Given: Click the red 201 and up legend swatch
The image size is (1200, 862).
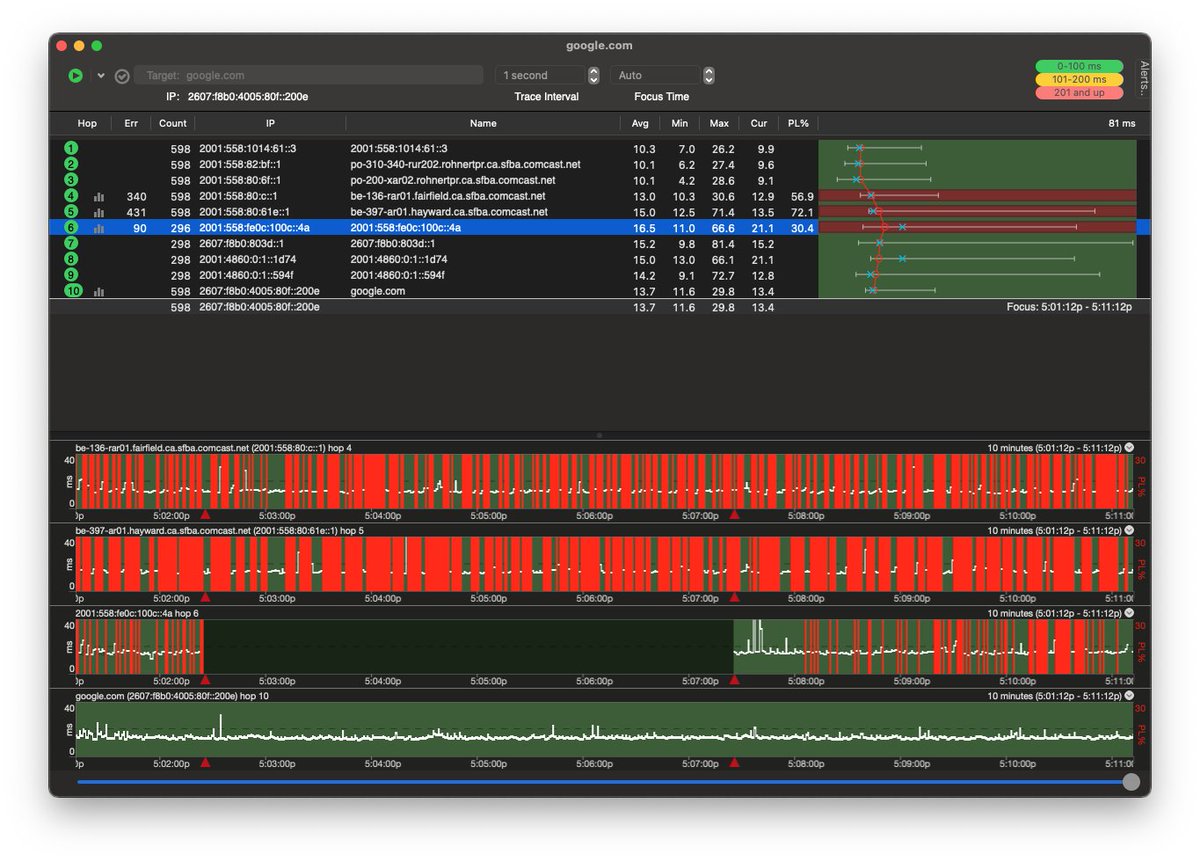Looking at the screenshot, I should click(1079, 92).
